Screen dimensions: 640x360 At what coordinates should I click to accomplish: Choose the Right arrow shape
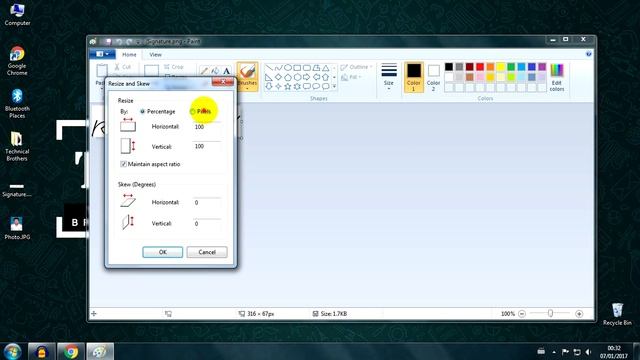pyautogui.click(x=307, y=77)
